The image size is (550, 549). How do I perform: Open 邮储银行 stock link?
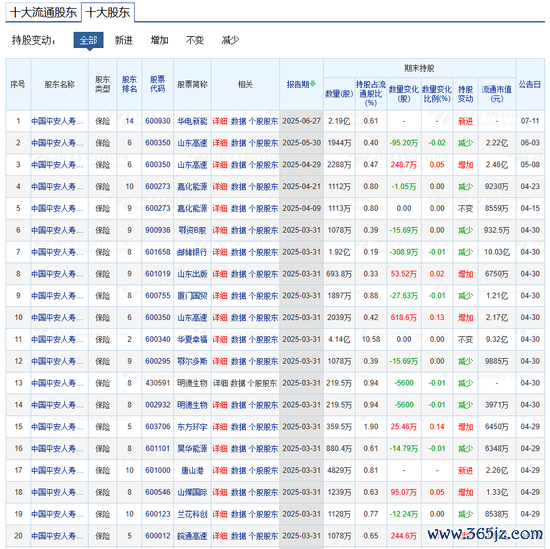(x=192, y=252)
